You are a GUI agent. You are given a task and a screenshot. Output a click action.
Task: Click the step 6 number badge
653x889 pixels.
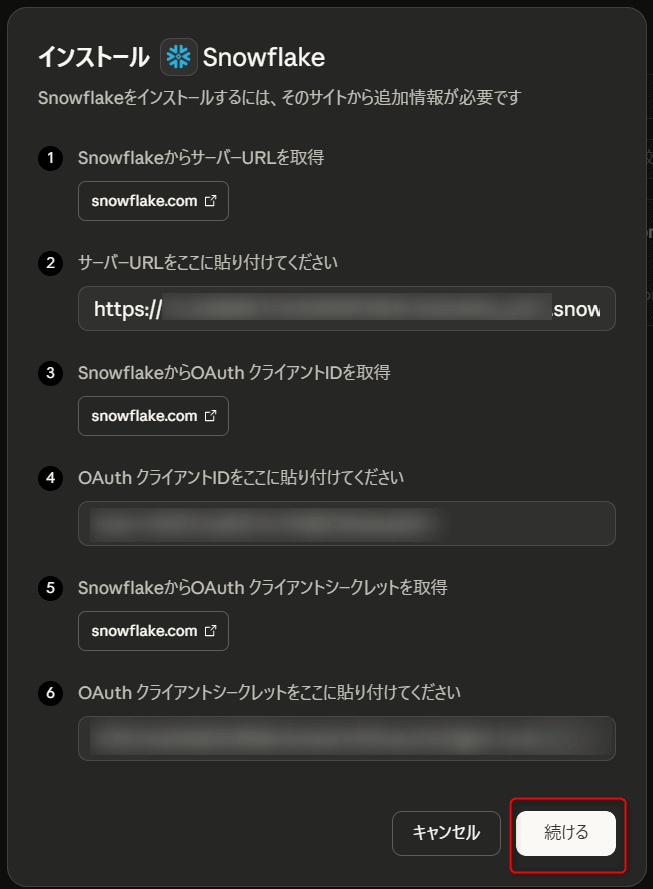click(49, 693)
